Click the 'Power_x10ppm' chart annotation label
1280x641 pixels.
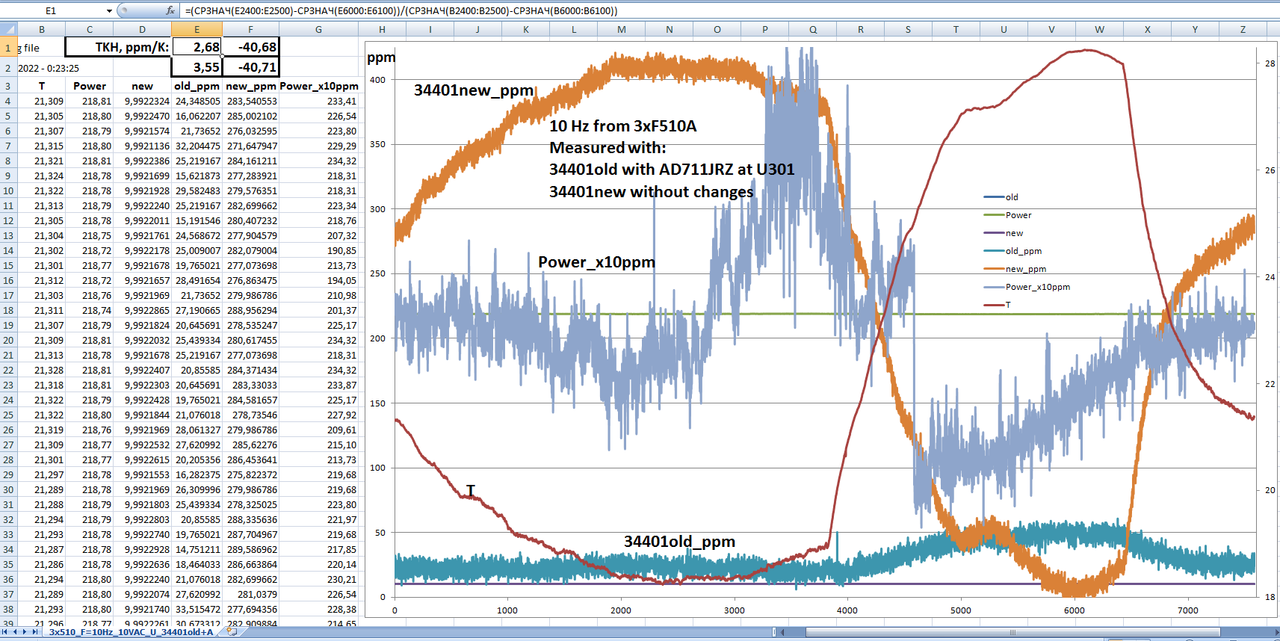pos(597,262)
